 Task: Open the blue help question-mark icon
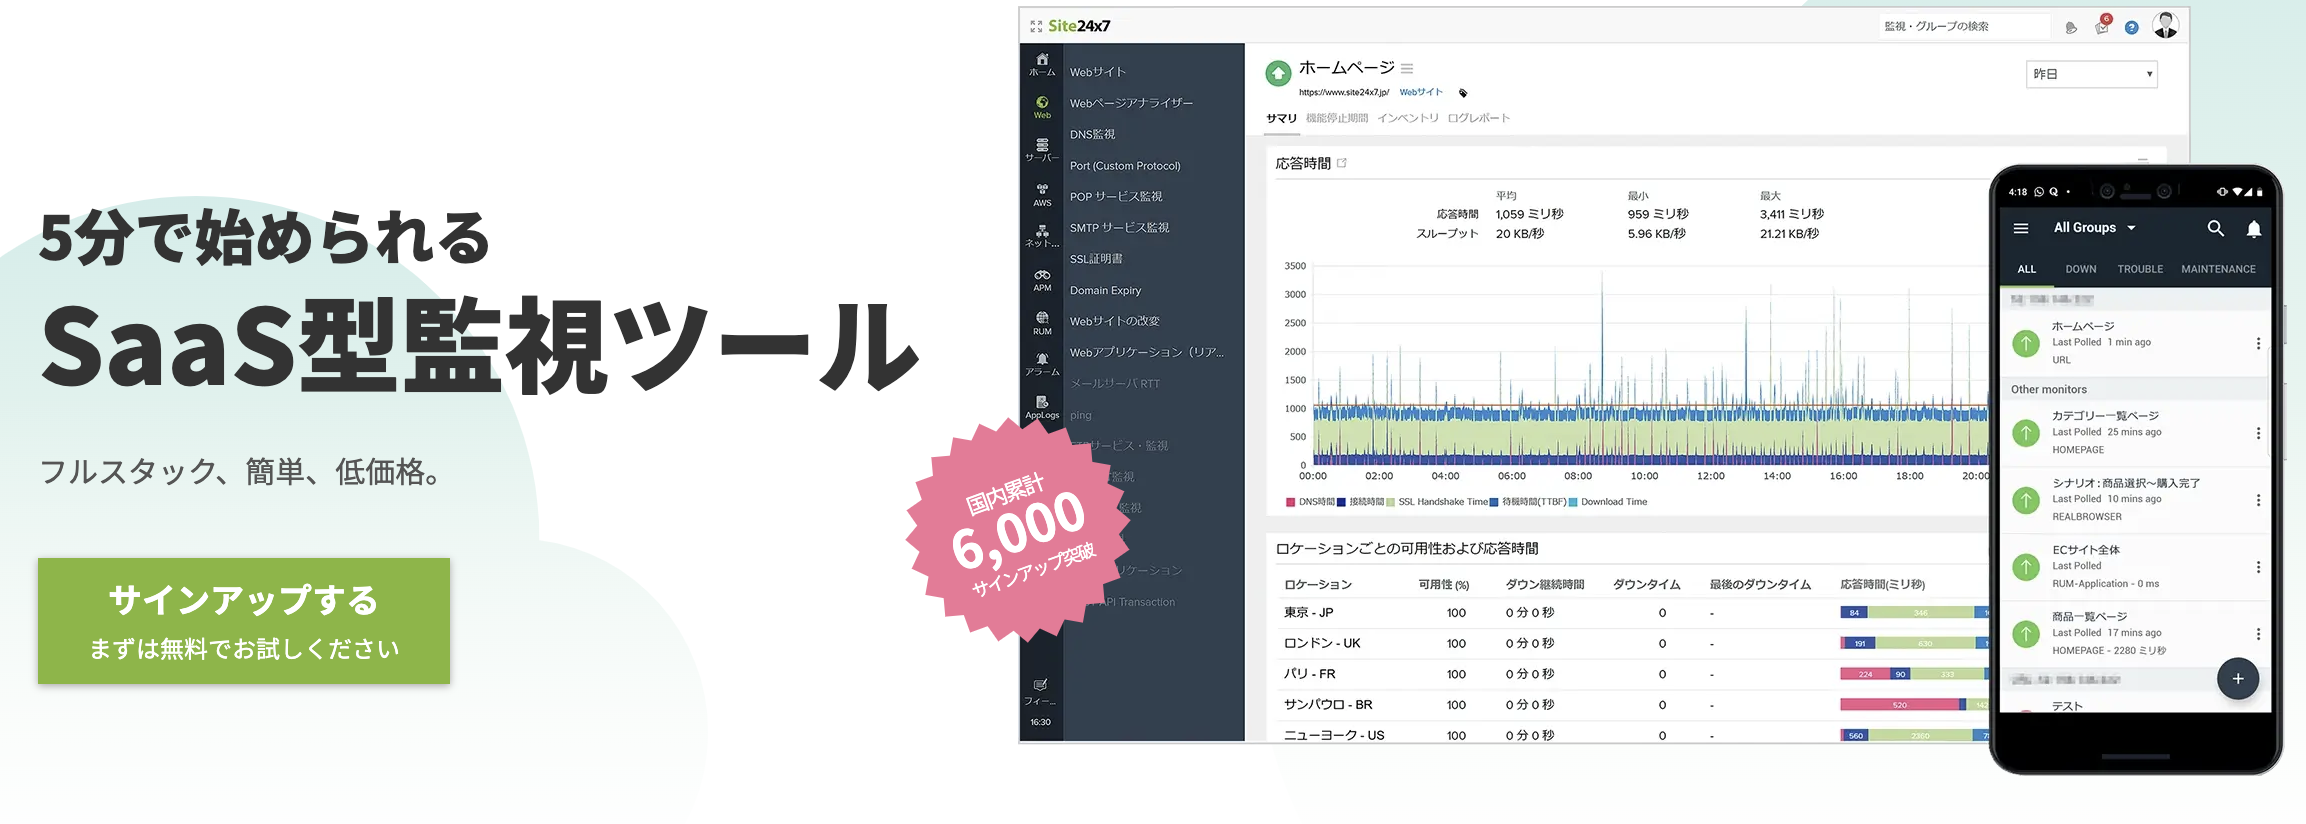(2132, 28)
